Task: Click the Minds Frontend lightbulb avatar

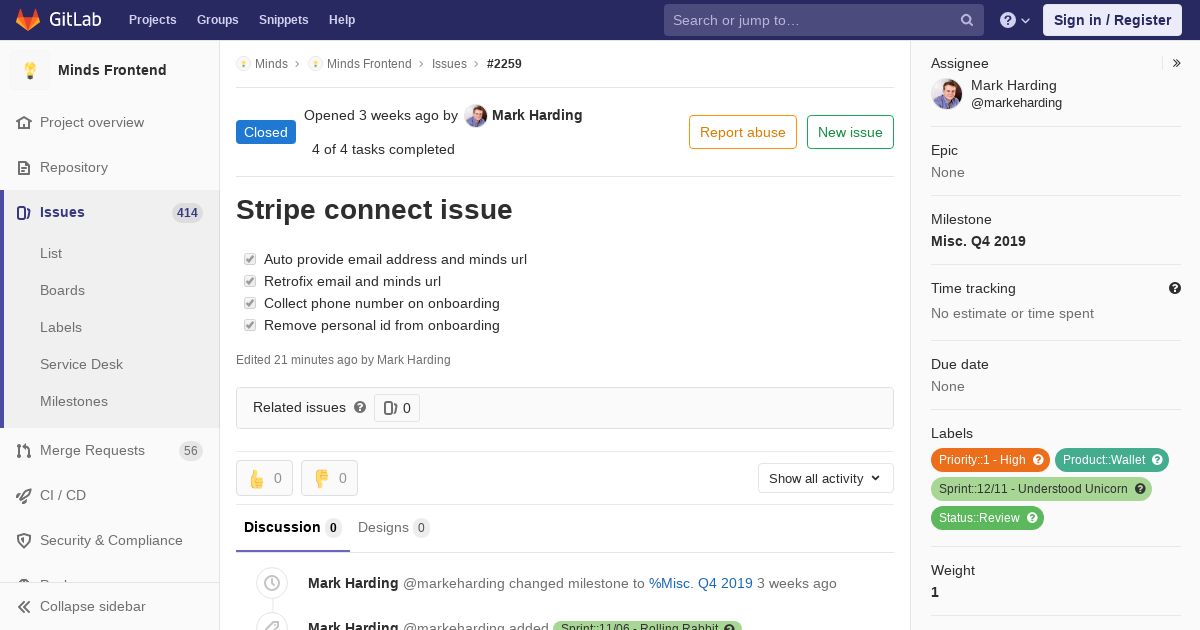Action: point(30,70)
